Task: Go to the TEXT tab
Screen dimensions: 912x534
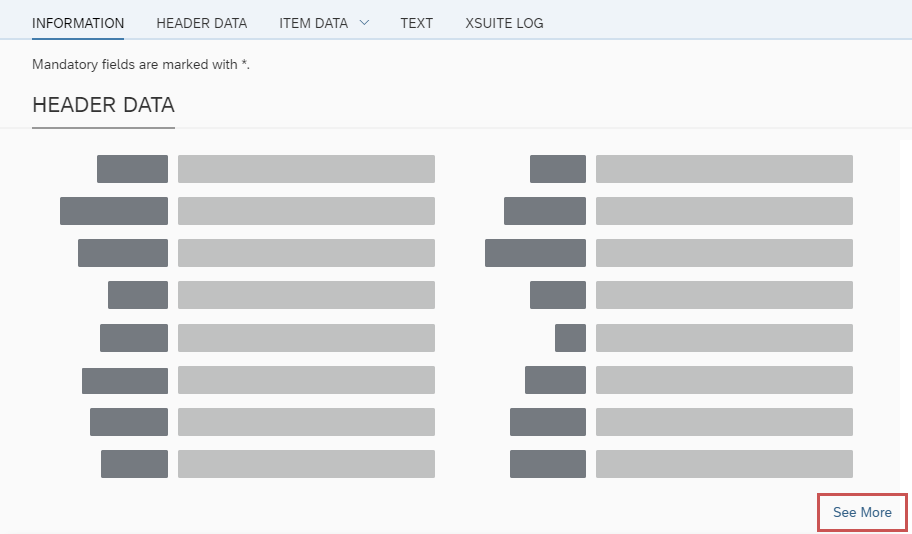Action: click(x=416, y=23)
